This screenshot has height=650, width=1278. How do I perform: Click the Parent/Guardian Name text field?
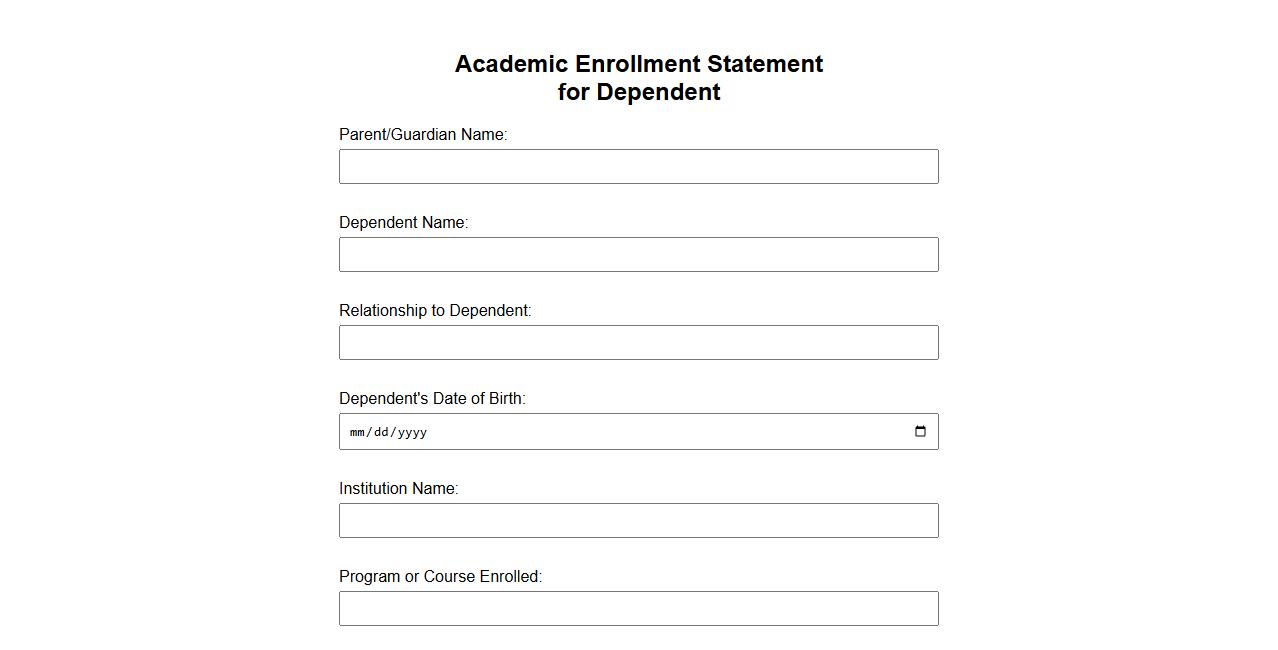638,167
